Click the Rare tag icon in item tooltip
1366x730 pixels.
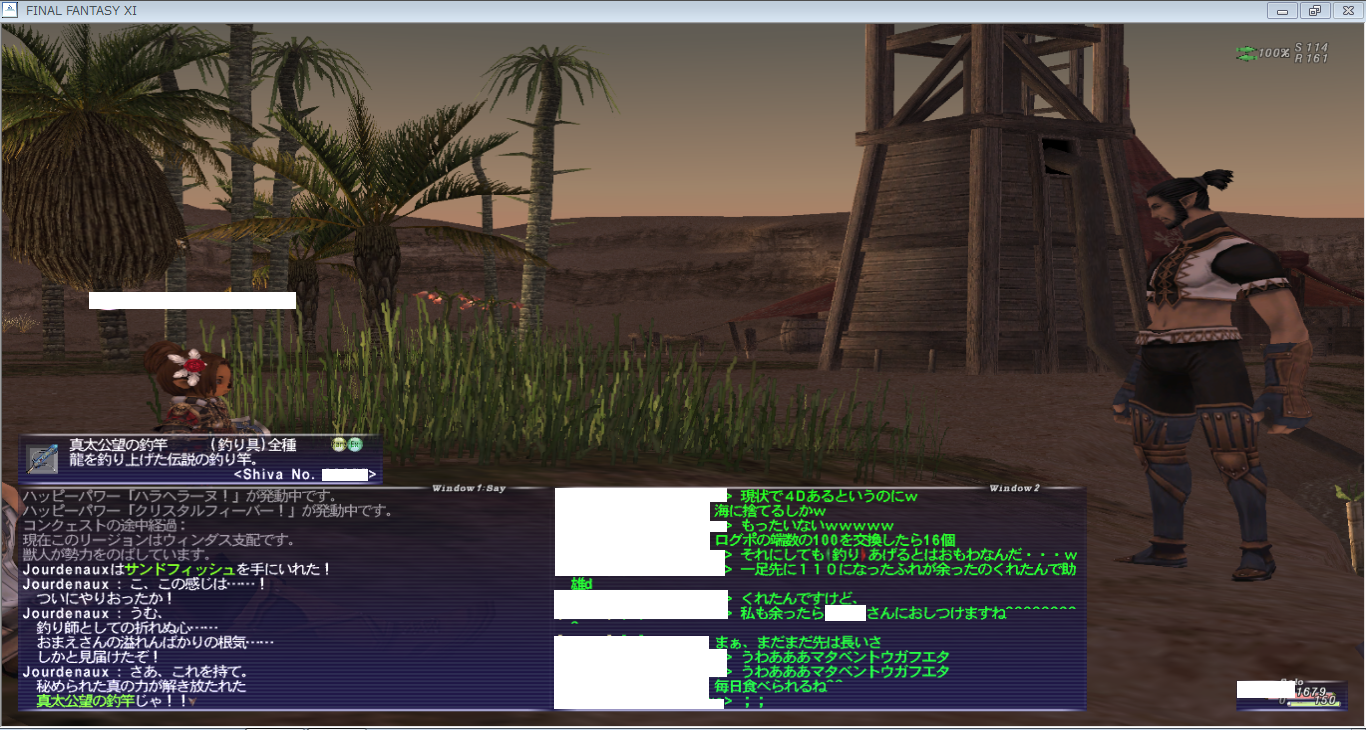tap(339, 445)
